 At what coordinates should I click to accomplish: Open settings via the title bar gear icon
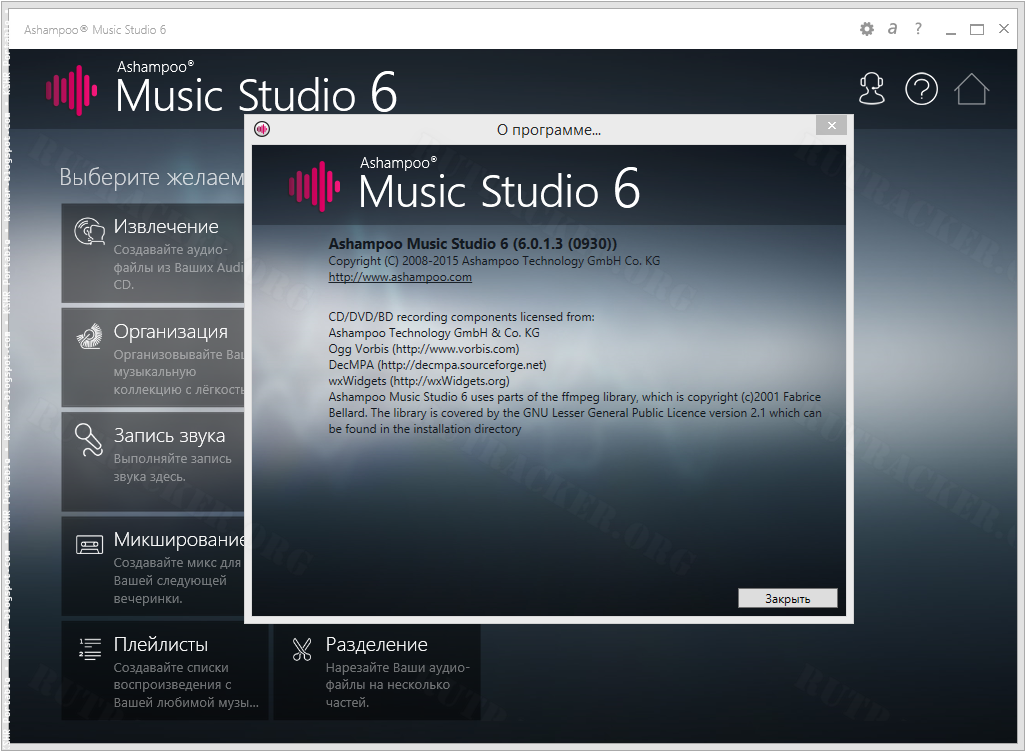pos(867,29)
